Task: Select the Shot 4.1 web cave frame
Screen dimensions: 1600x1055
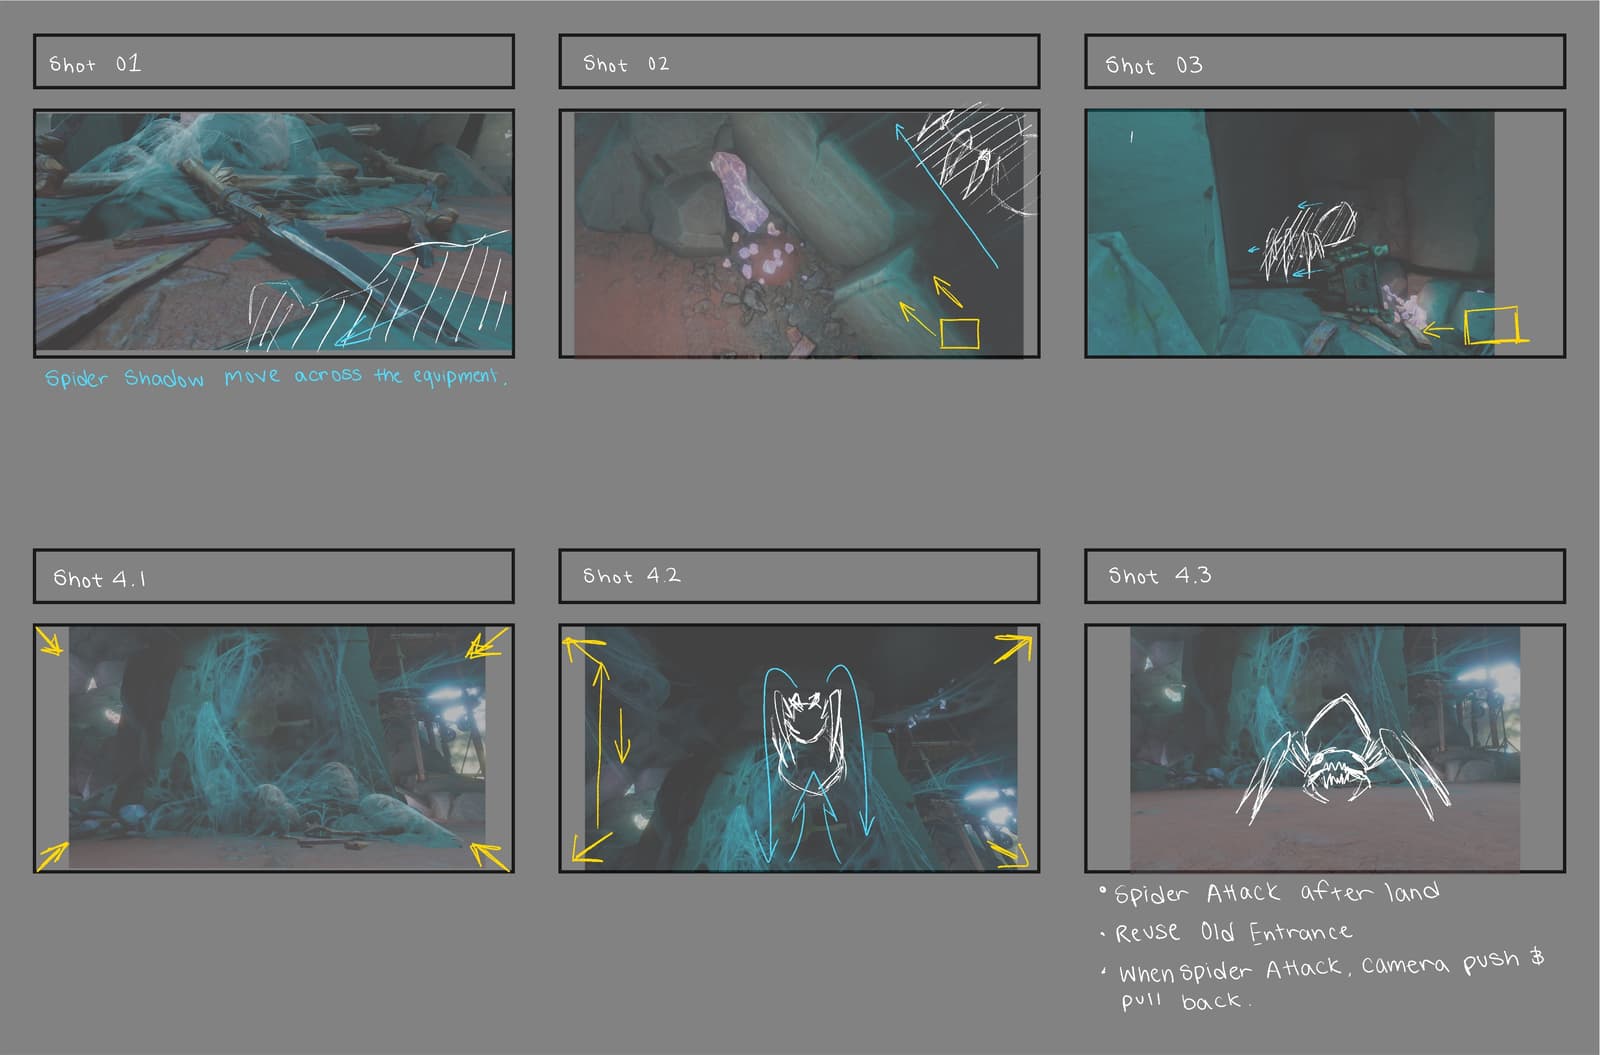Action: (x=274, y=748)
